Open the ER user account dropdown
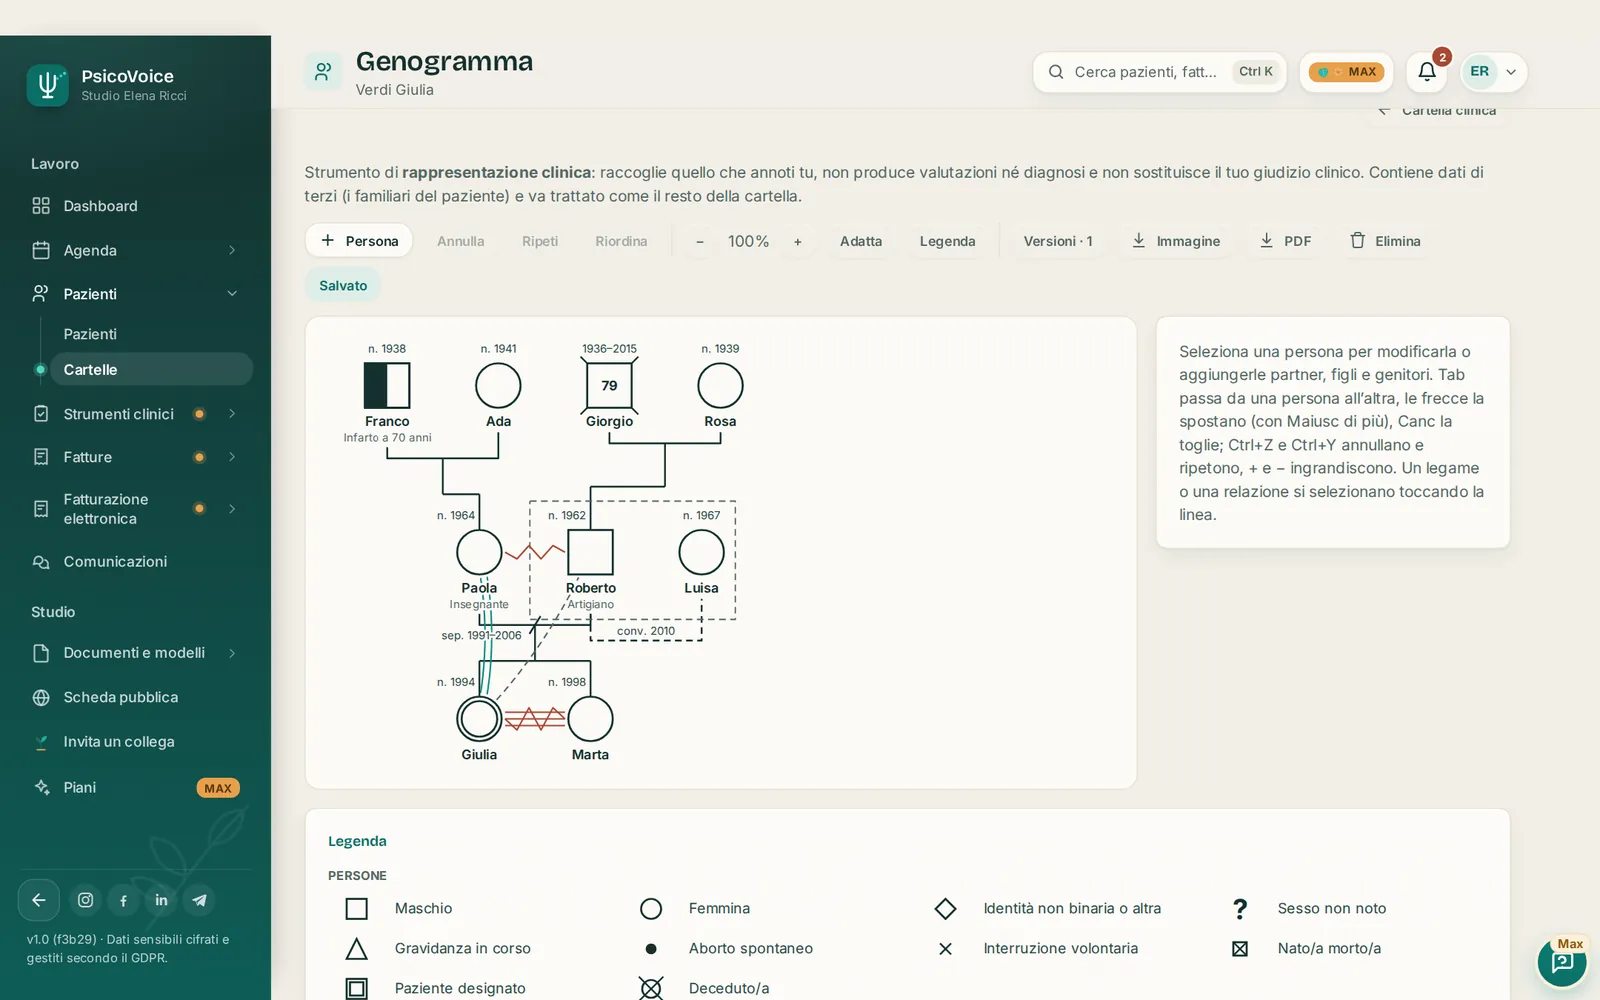 tap(1493, 72)
